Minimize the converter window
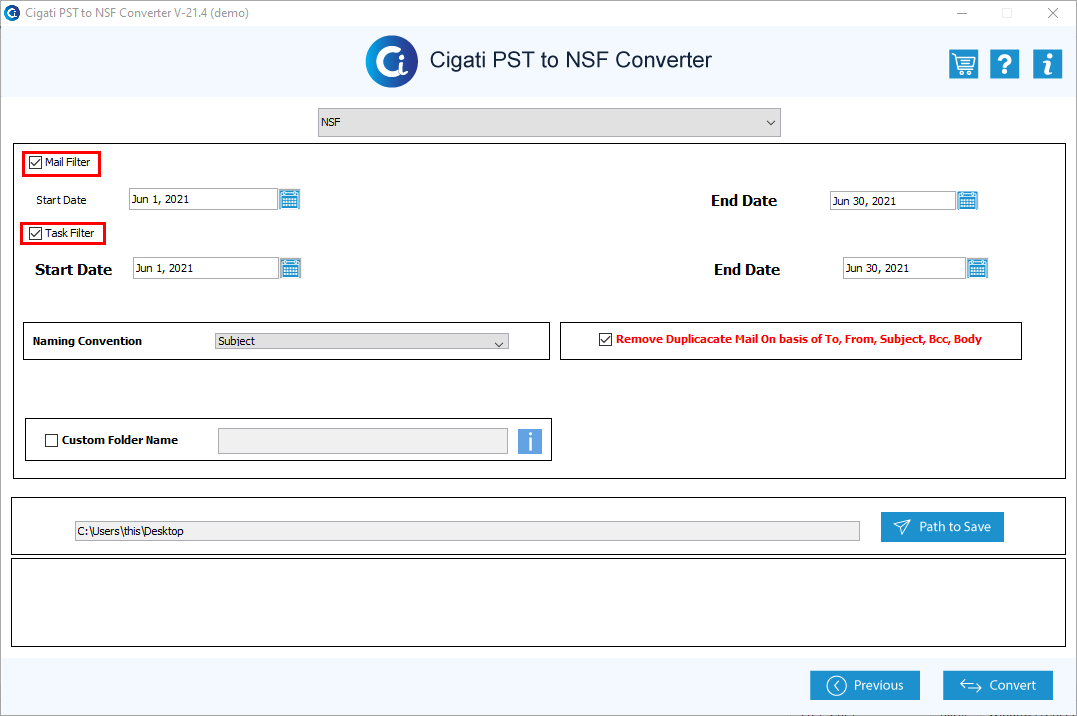Screen dimensions: 1077x716 point(962,13)
